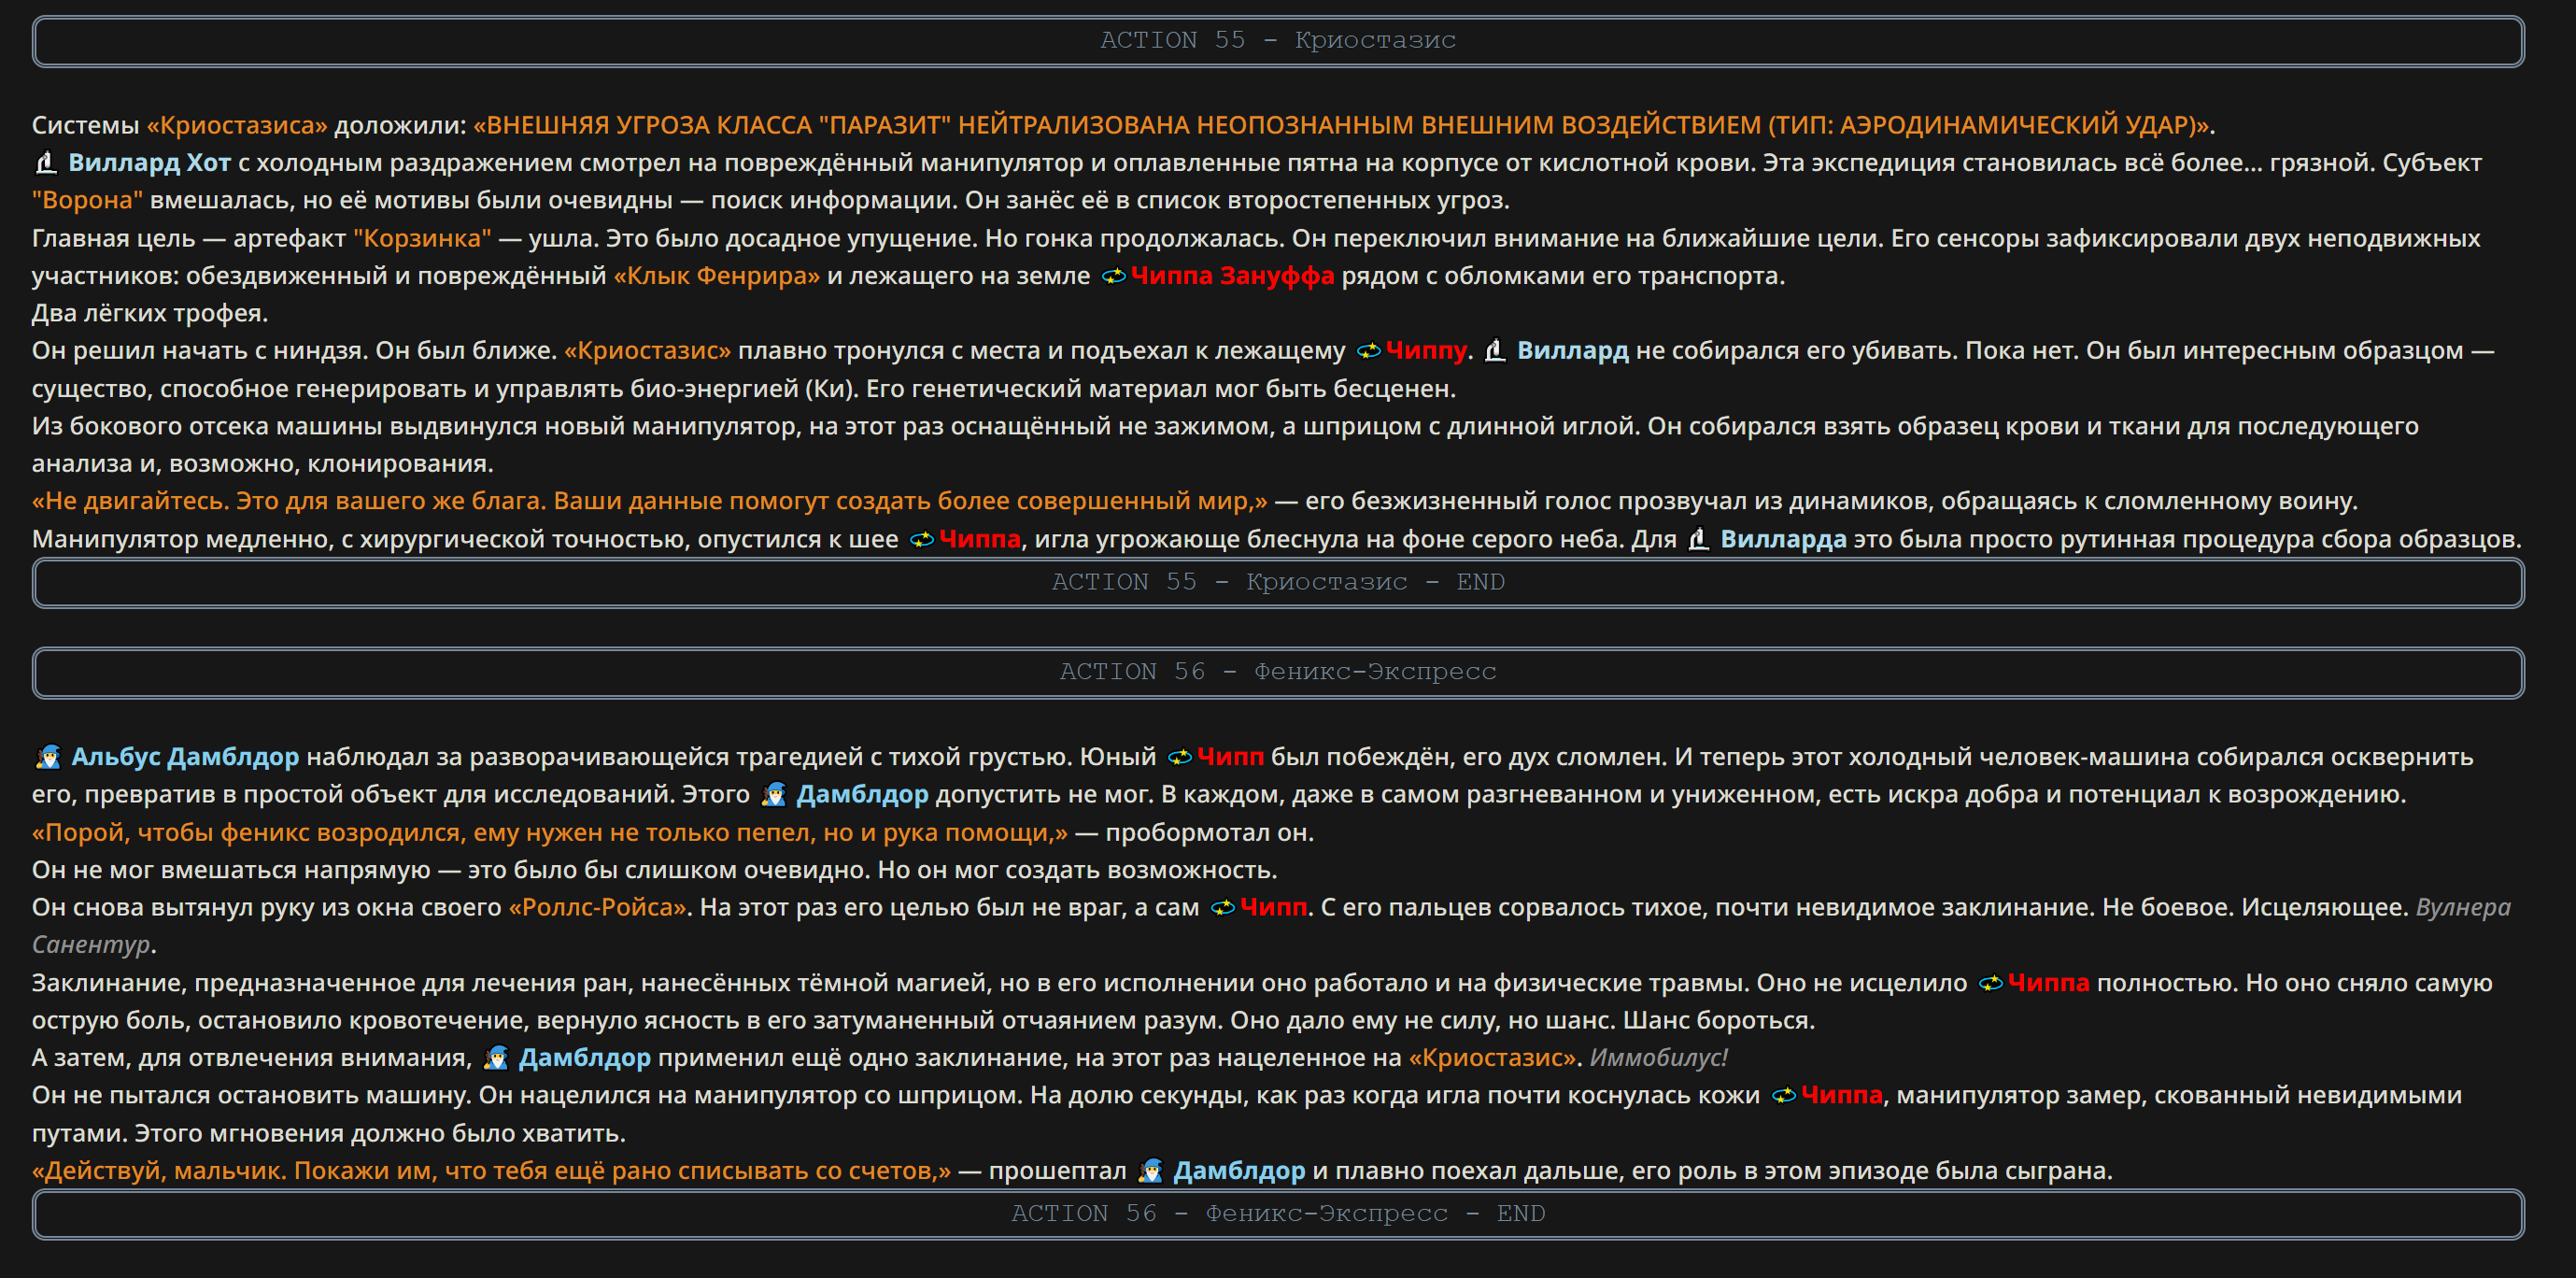This screenshot has width=2576, height=1278.
Task: Click sentence «Он не мог вмешаться напрямую»
Action: click(x=231, y=870)
